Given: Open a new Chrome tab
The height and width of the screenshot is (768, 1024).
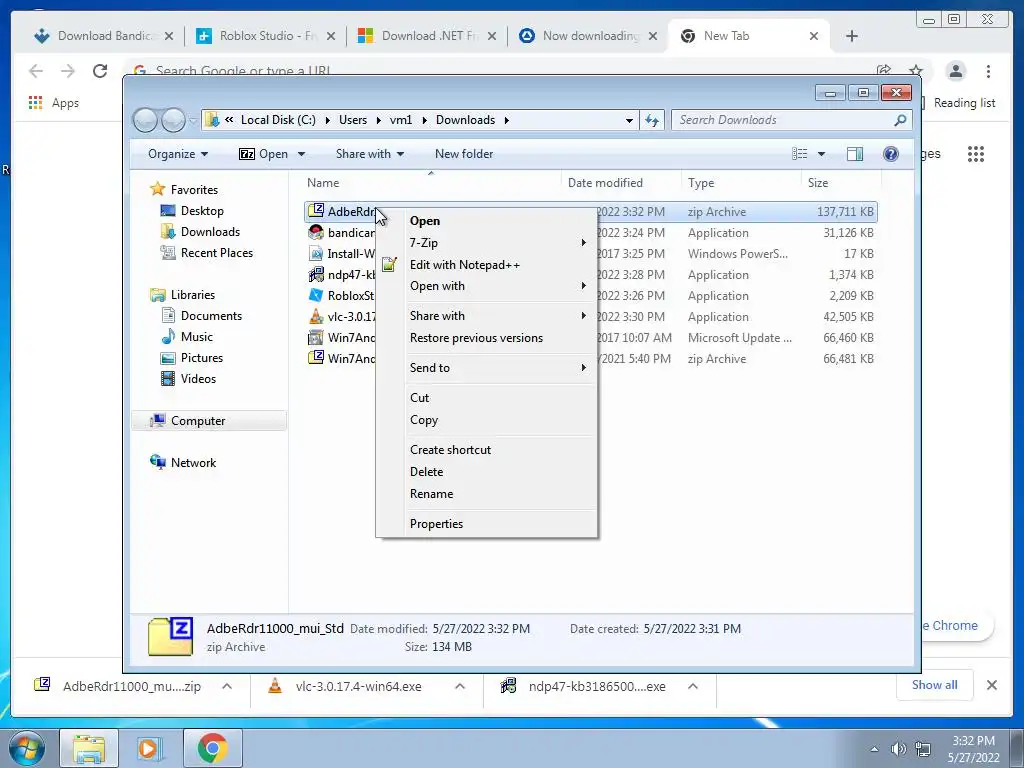Looking at the screenshot, I should click(852, 36).
